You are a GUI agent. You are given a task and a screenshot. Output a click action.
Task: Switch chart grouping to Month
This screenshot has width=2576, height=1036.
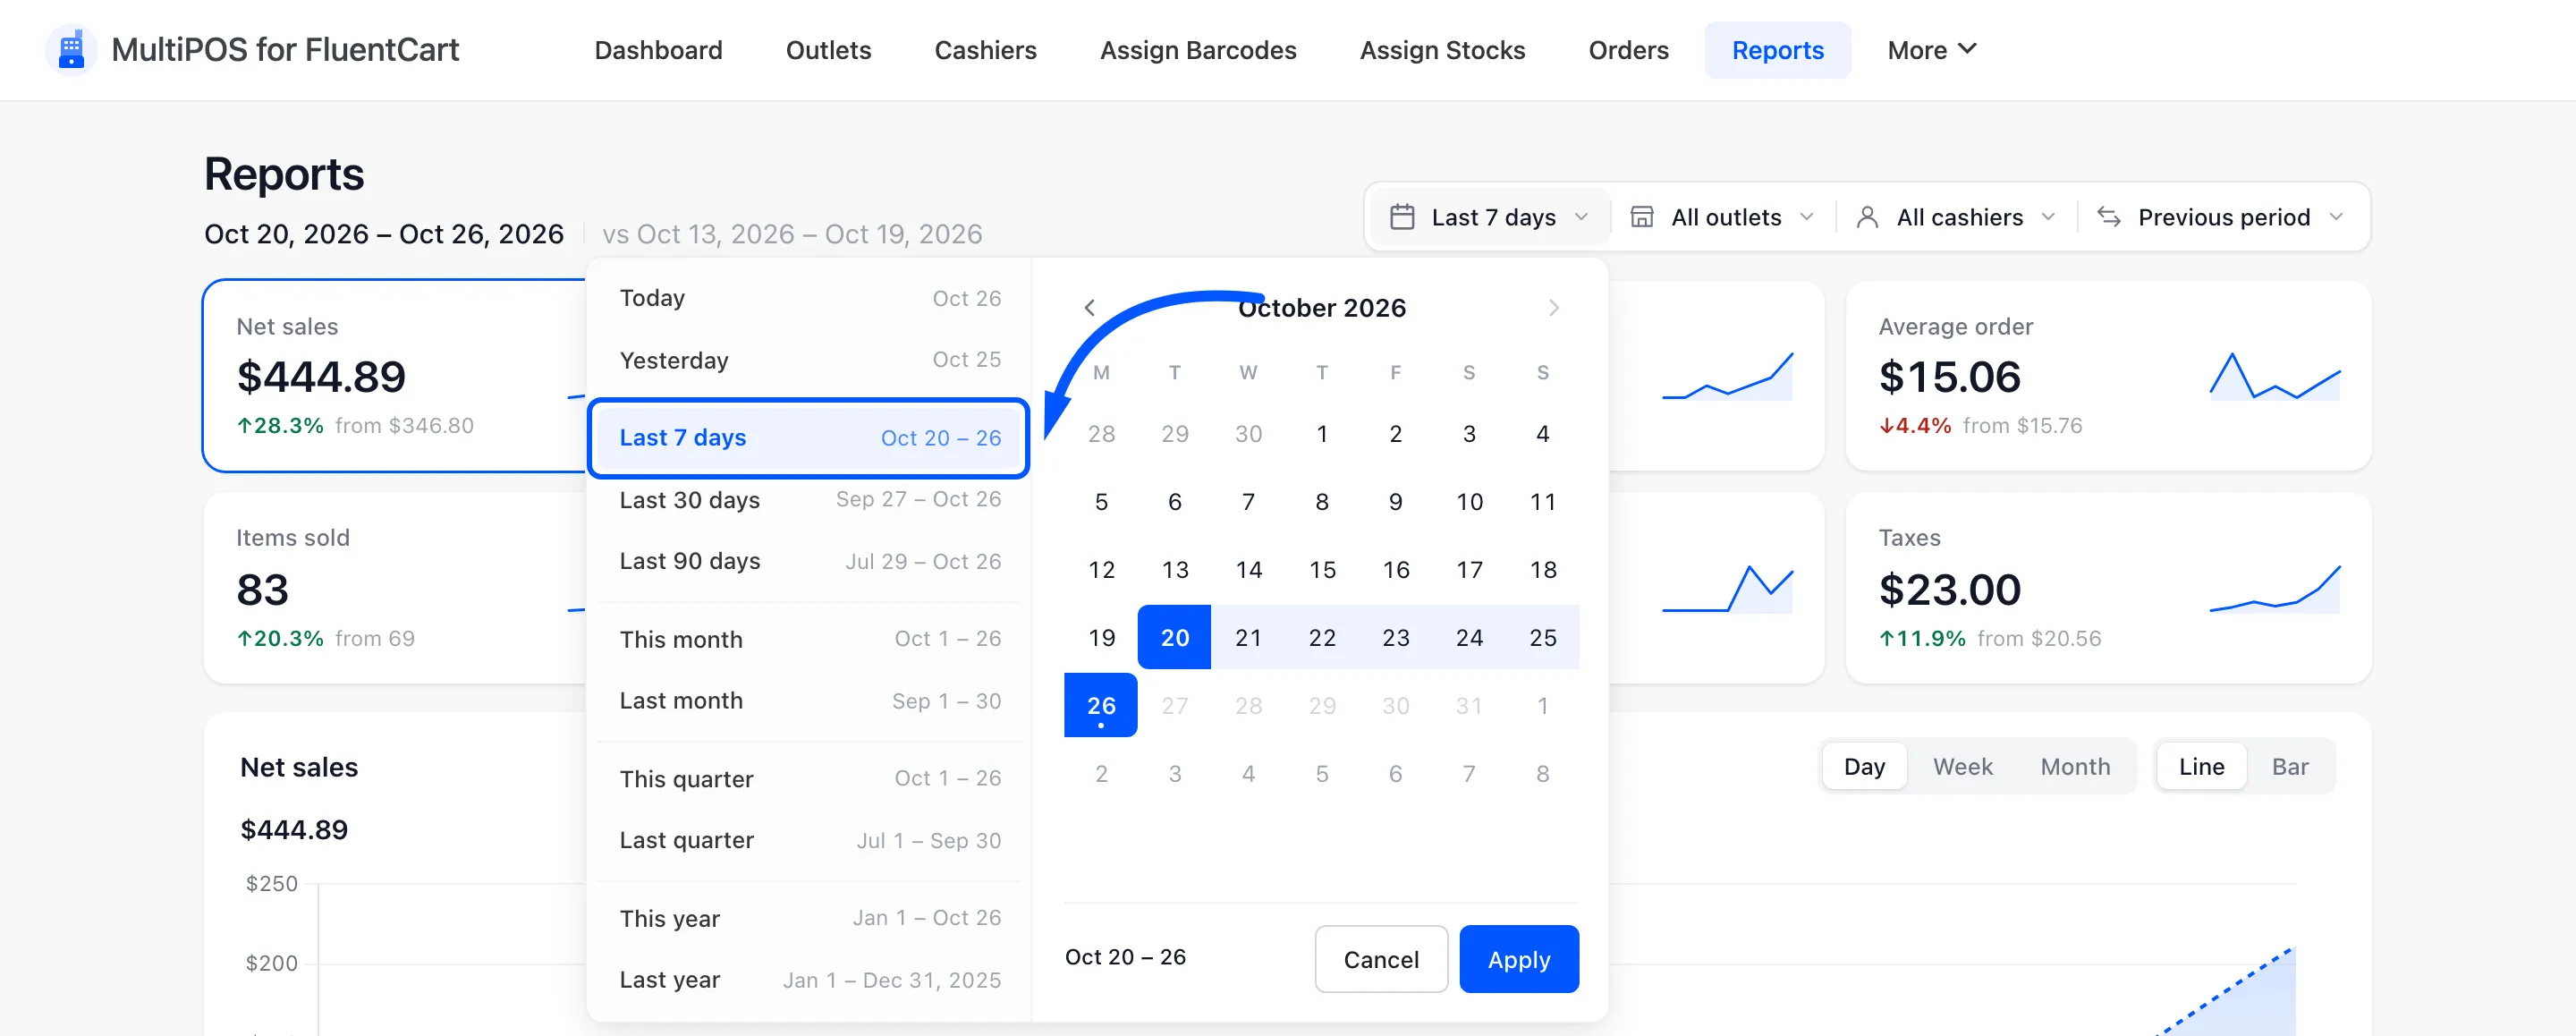pos(2075,767)
